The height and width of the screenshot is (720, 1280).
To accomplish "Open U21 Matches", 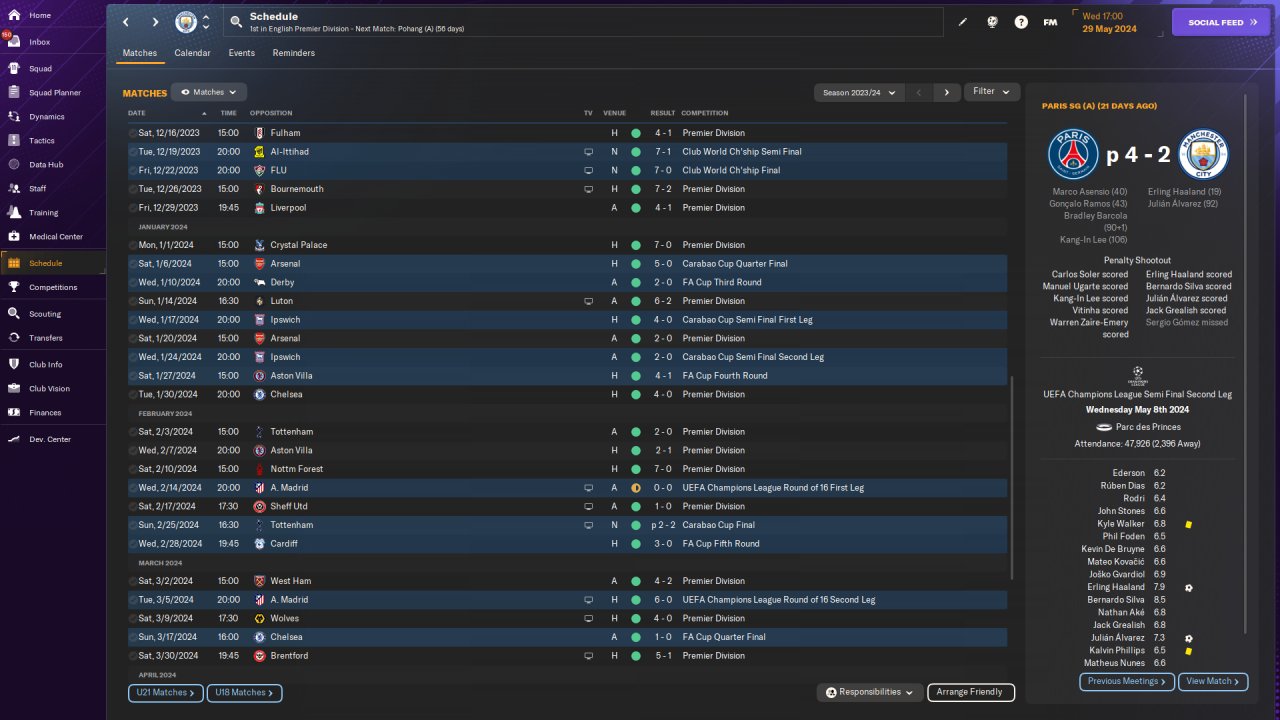I will (165, 692).
